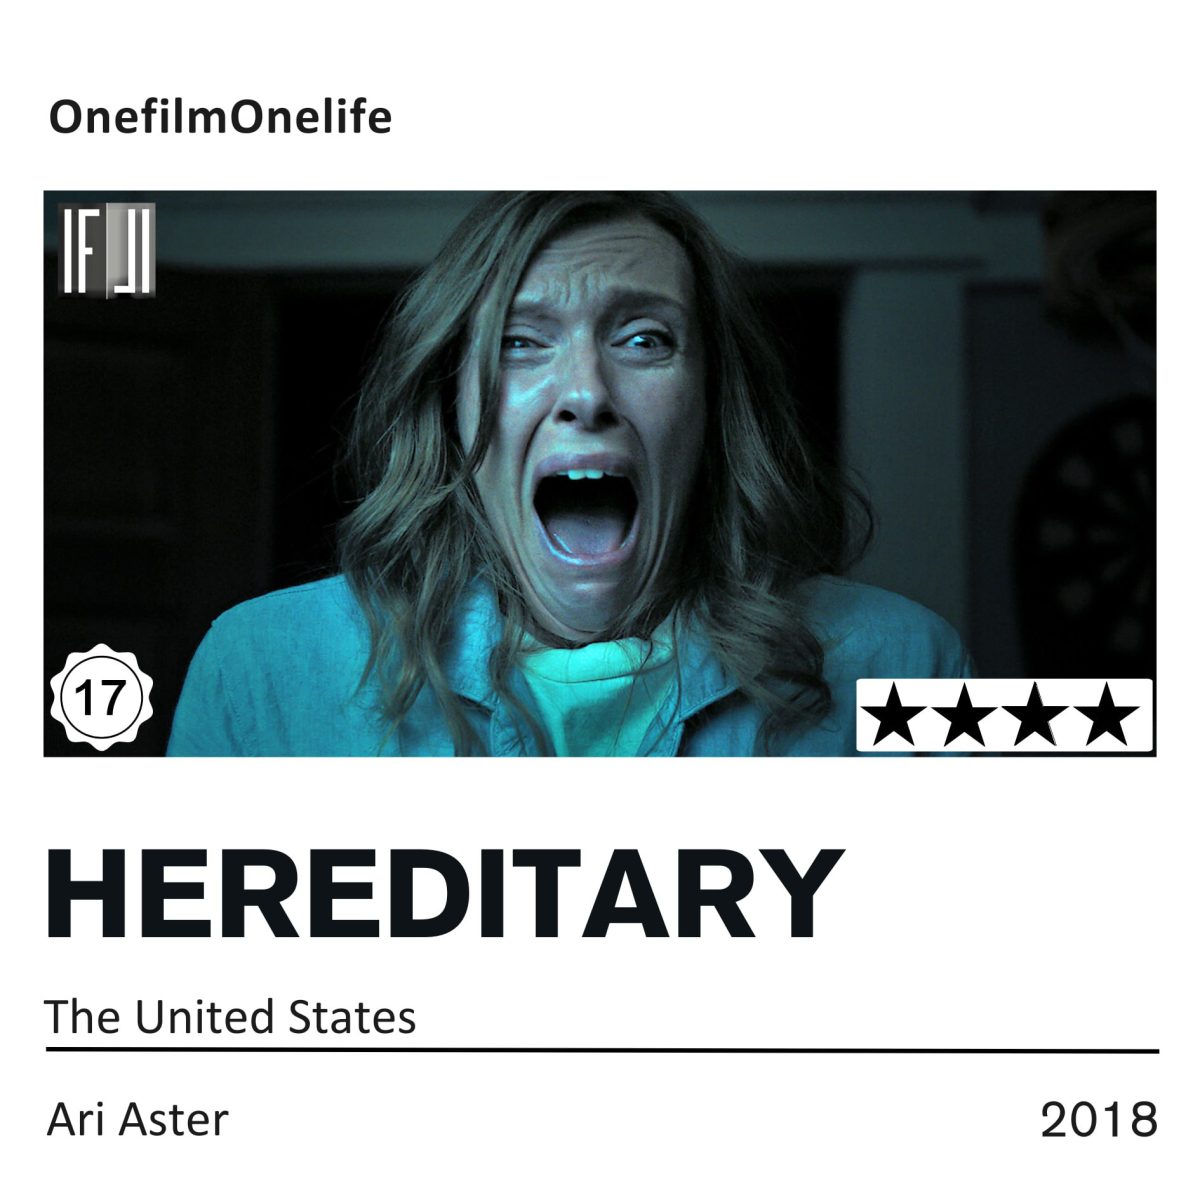Click the release year 2018
The image size is (1200, 1200).
(x=1099, y=1120)
